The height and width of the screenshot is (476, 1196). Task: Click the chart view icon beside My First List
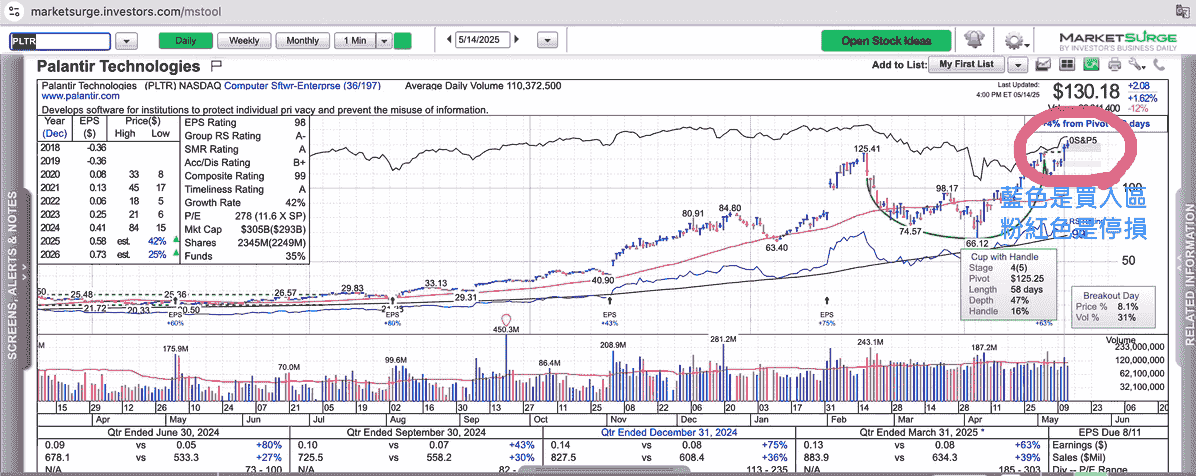(x=1043, y=65)
